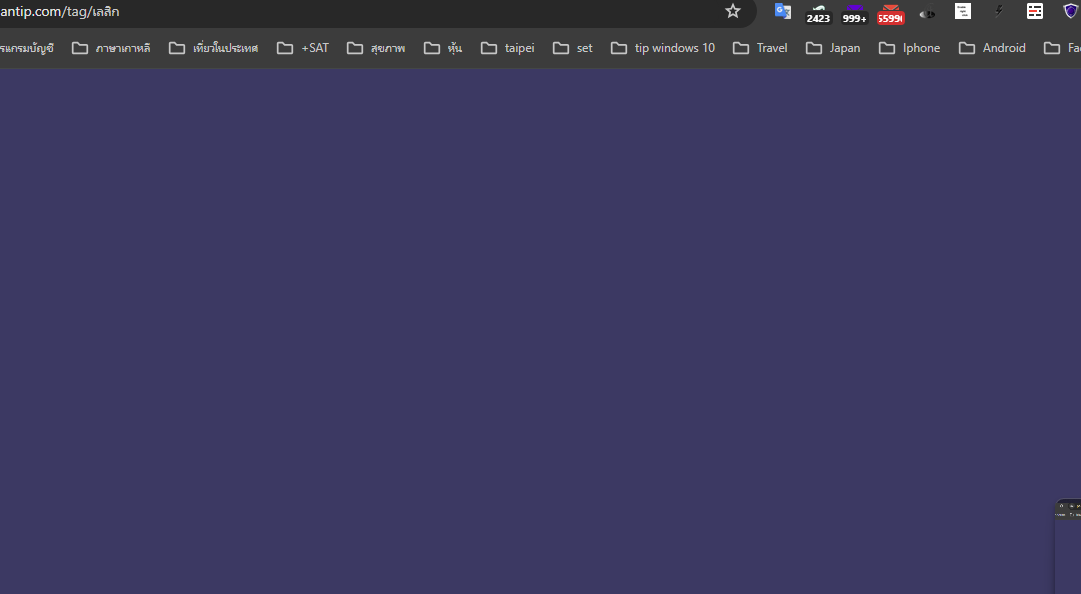Image resolution: width=1081 pixels, height=594 pixels.
Task: Bookmark this page with the star icon
Action: [733, 11]
